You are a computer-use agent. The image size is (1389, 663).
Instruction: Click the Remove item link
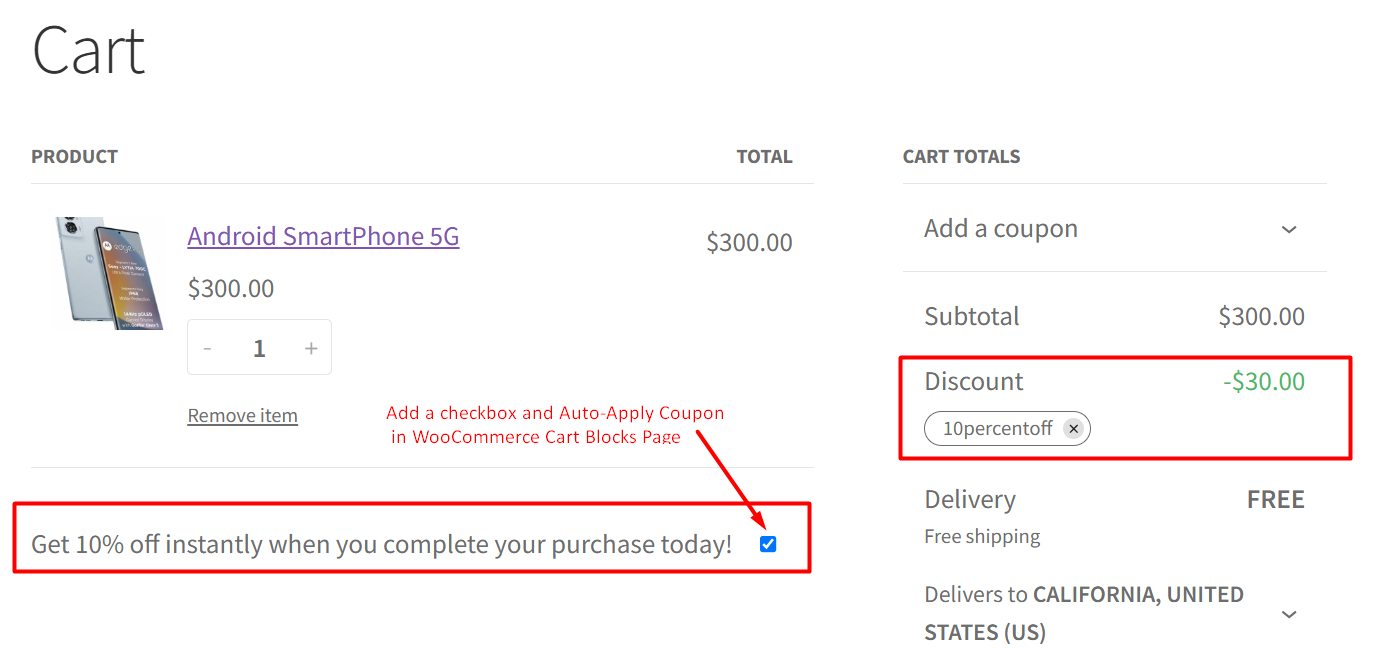(242, 416)
